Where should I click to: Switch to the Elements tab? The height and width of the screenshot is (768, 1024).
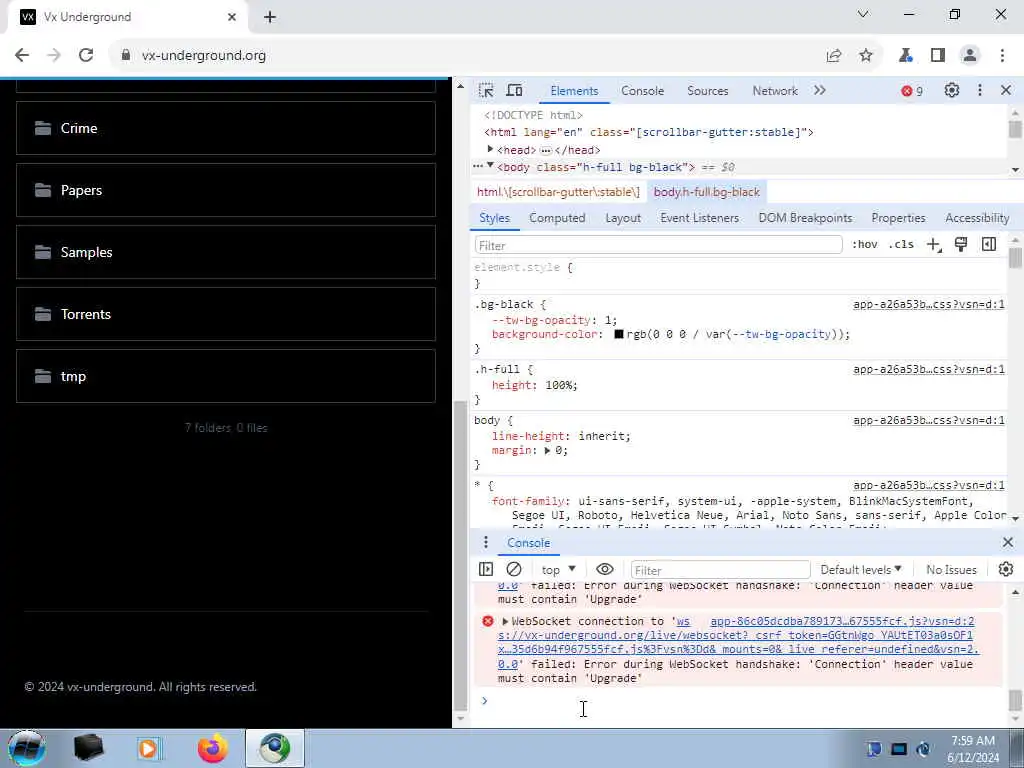[574, 91]
